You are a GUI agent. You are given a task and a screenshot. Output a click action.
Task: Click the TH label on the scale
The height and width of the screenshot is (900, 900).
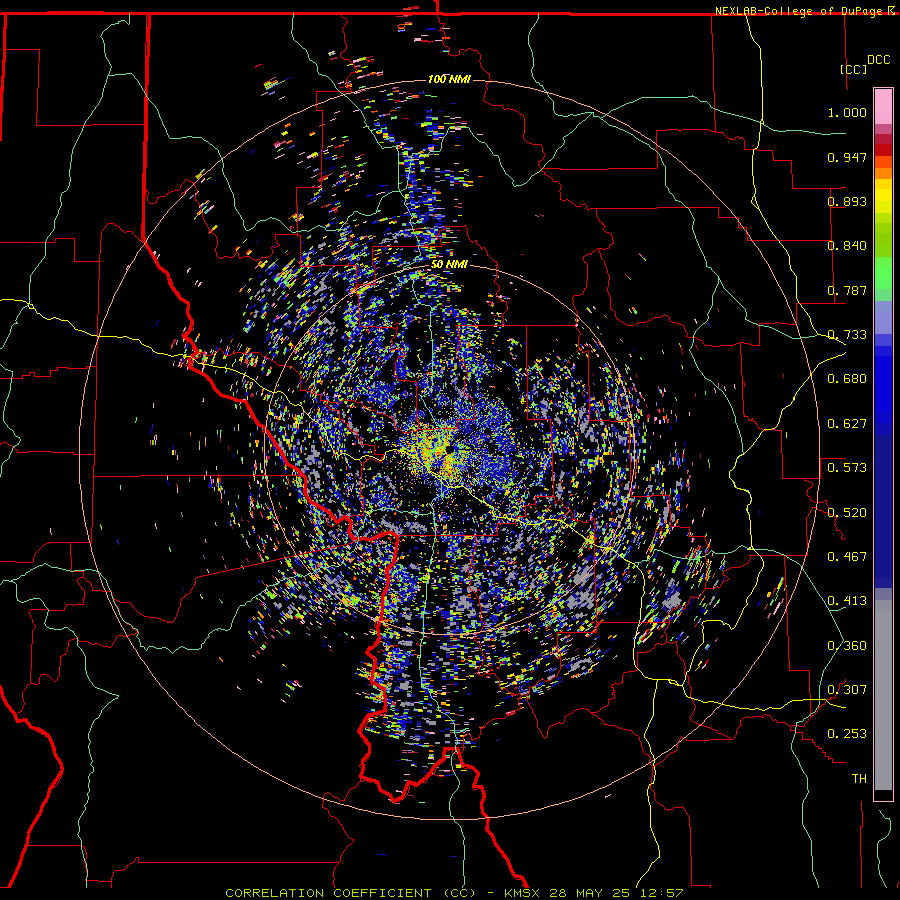(859, 779)
